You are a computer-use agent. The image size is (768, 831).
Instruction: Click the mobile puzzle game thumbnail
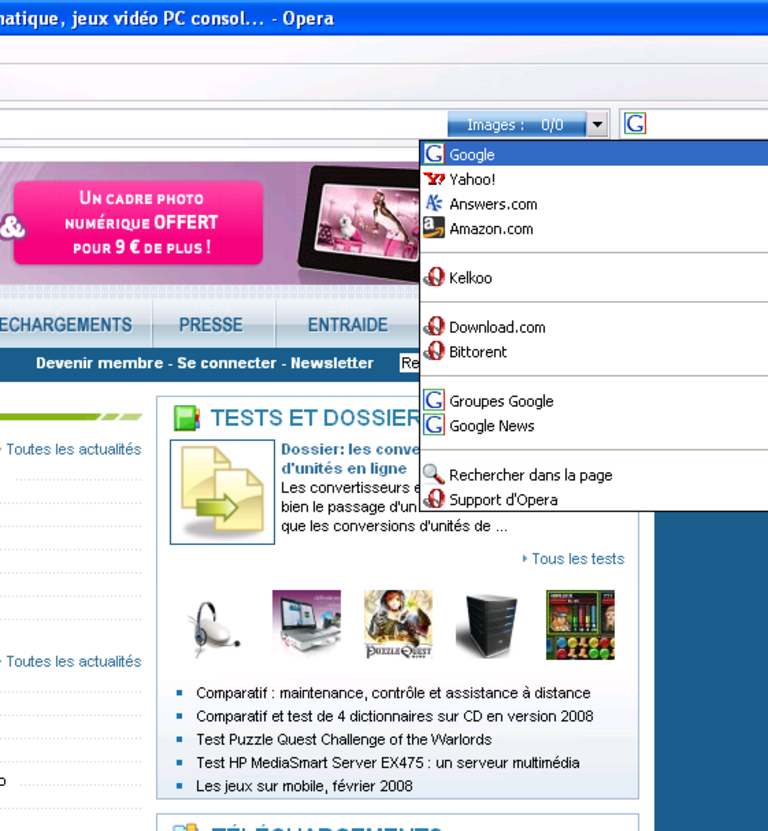point(580,625)
